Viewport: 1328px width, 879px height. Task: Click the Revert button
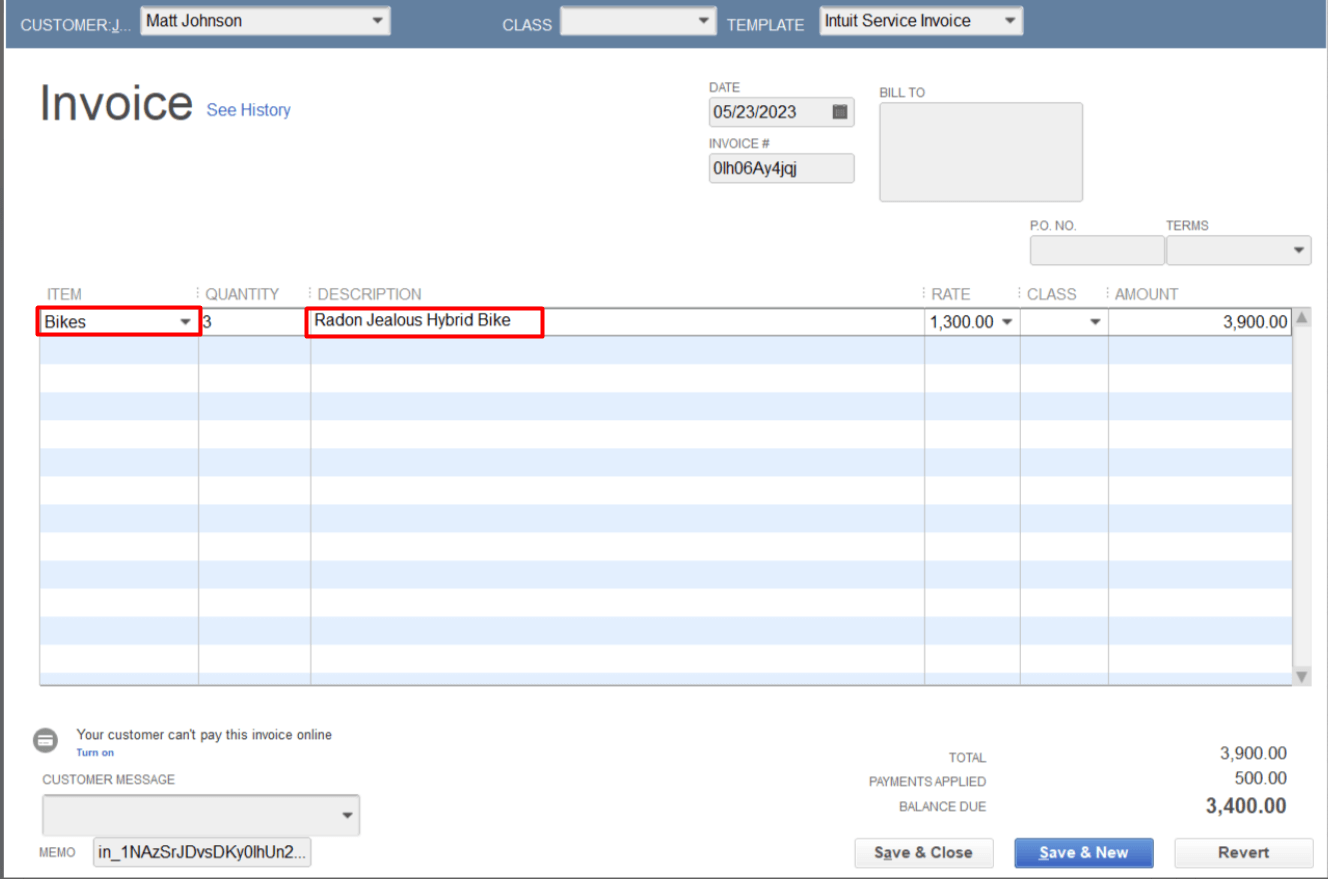point(1243,852)
